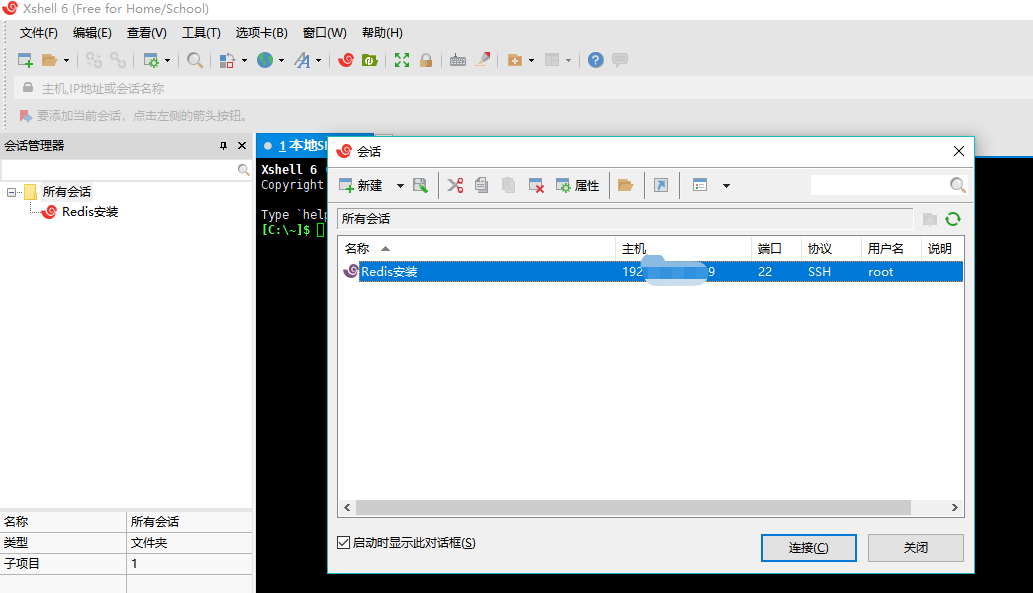Click the paste icon in session dialog toolbar
The height and width of the screenshot is (593, 1033).
509,185
